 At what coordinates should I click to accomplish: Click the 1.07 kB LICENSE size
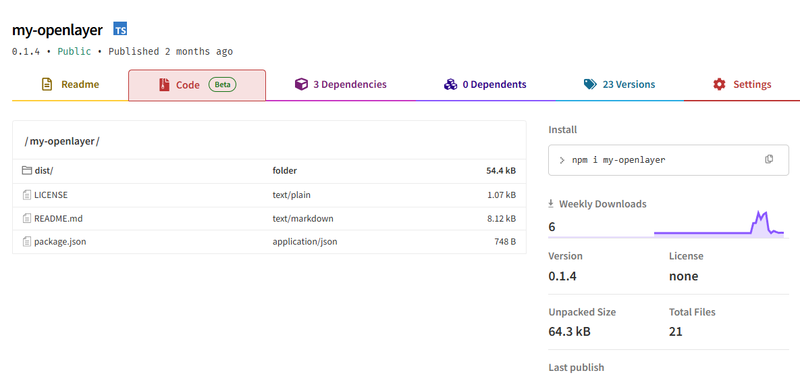(x=502, y=195)
